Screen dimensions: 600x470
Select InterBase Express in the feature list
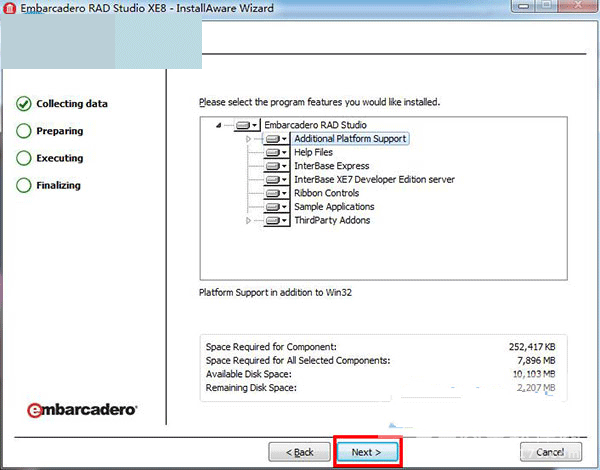[x=331, y=166]
